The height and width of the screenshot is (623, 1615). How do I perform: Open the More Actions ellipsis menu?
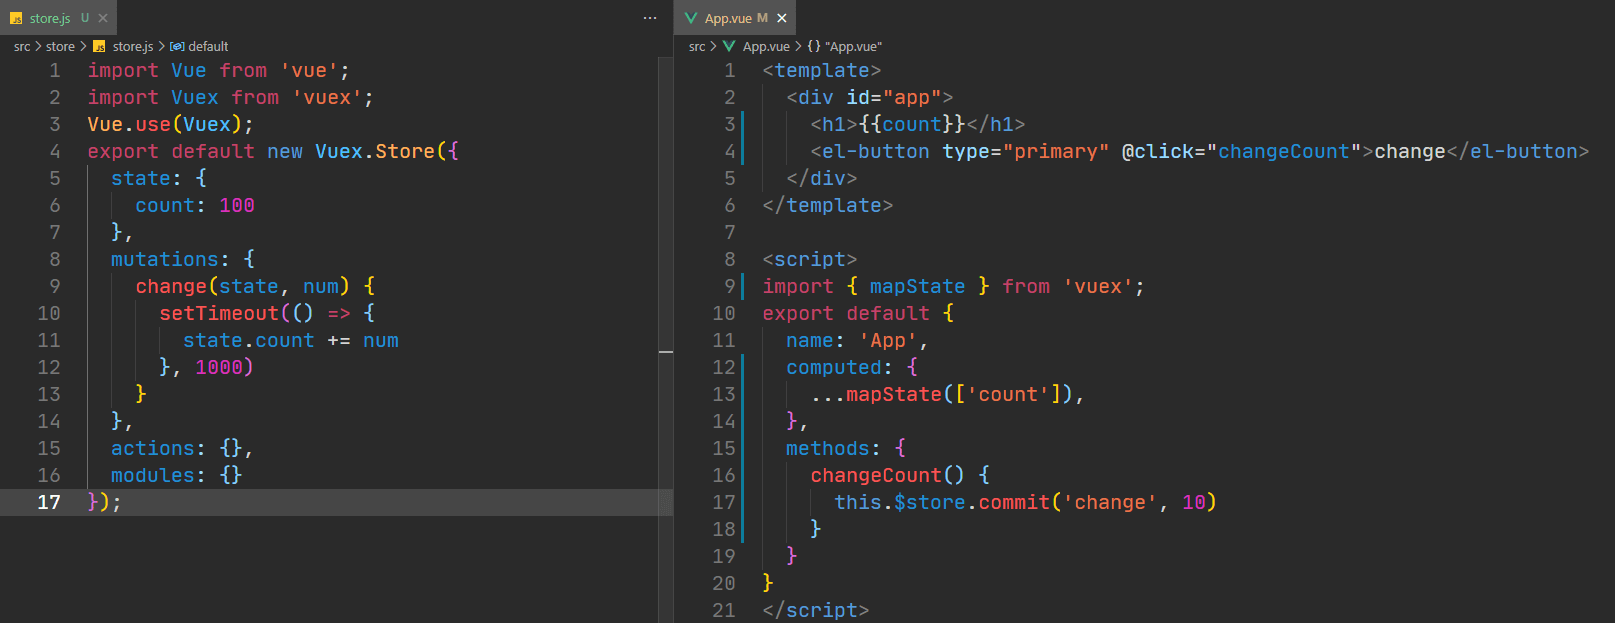(x=650, y=18)
